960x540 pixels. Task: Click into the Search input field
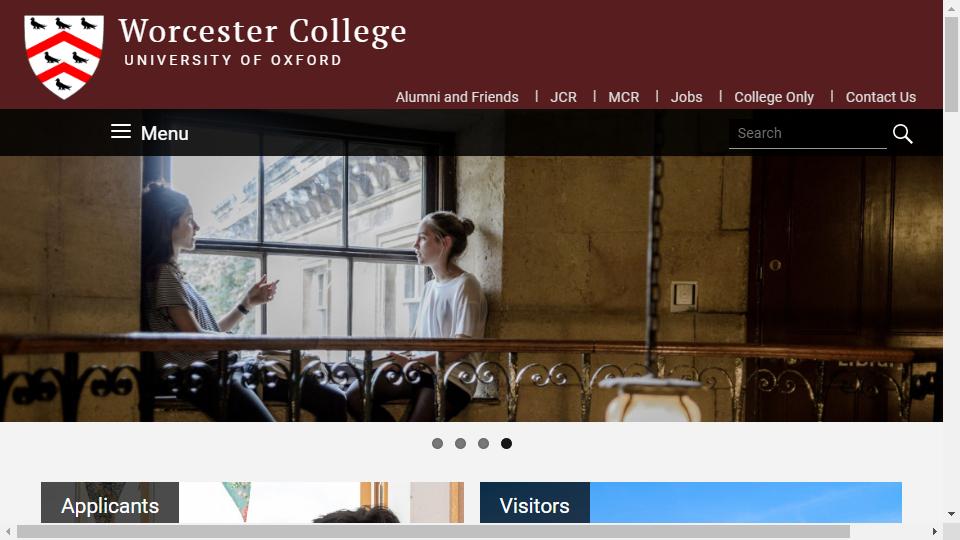tap(808, 133)
